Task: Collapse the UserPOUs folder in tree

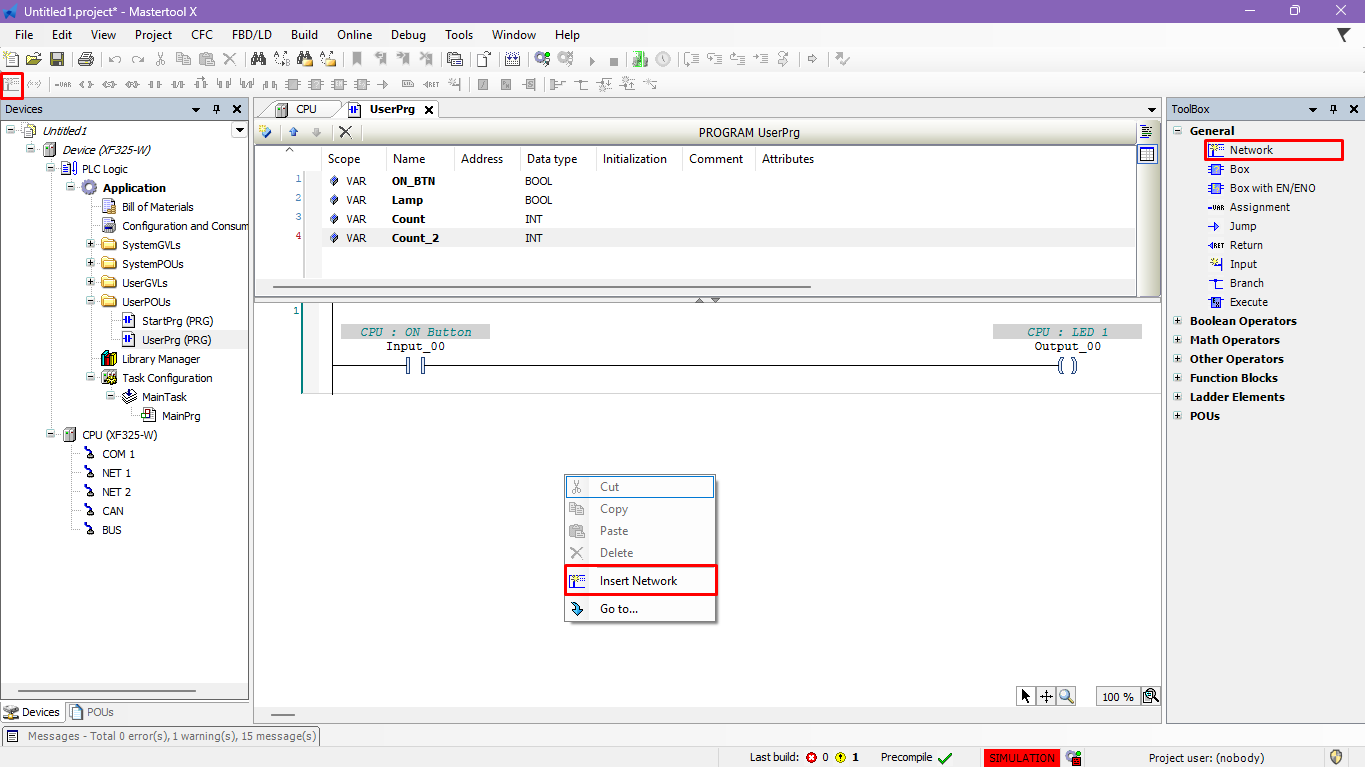Action: click(90, 302)
